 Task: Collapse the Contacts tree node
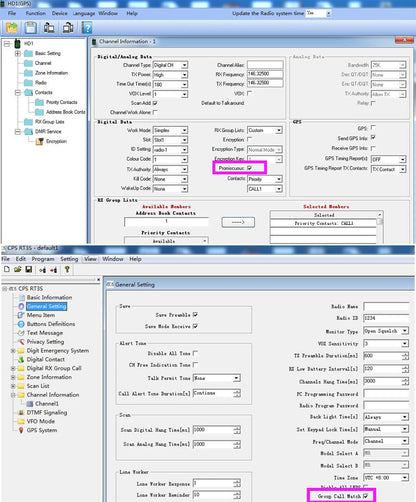(x=18, y=93)
